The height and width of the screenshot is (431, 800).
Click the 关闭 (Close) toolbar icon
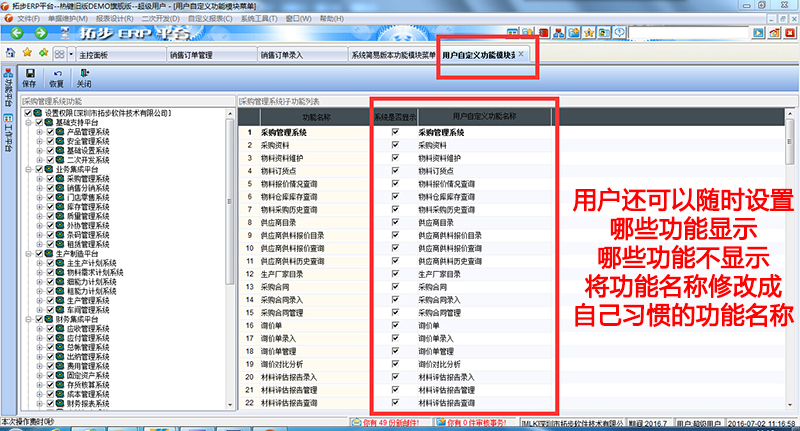(84, 78)
